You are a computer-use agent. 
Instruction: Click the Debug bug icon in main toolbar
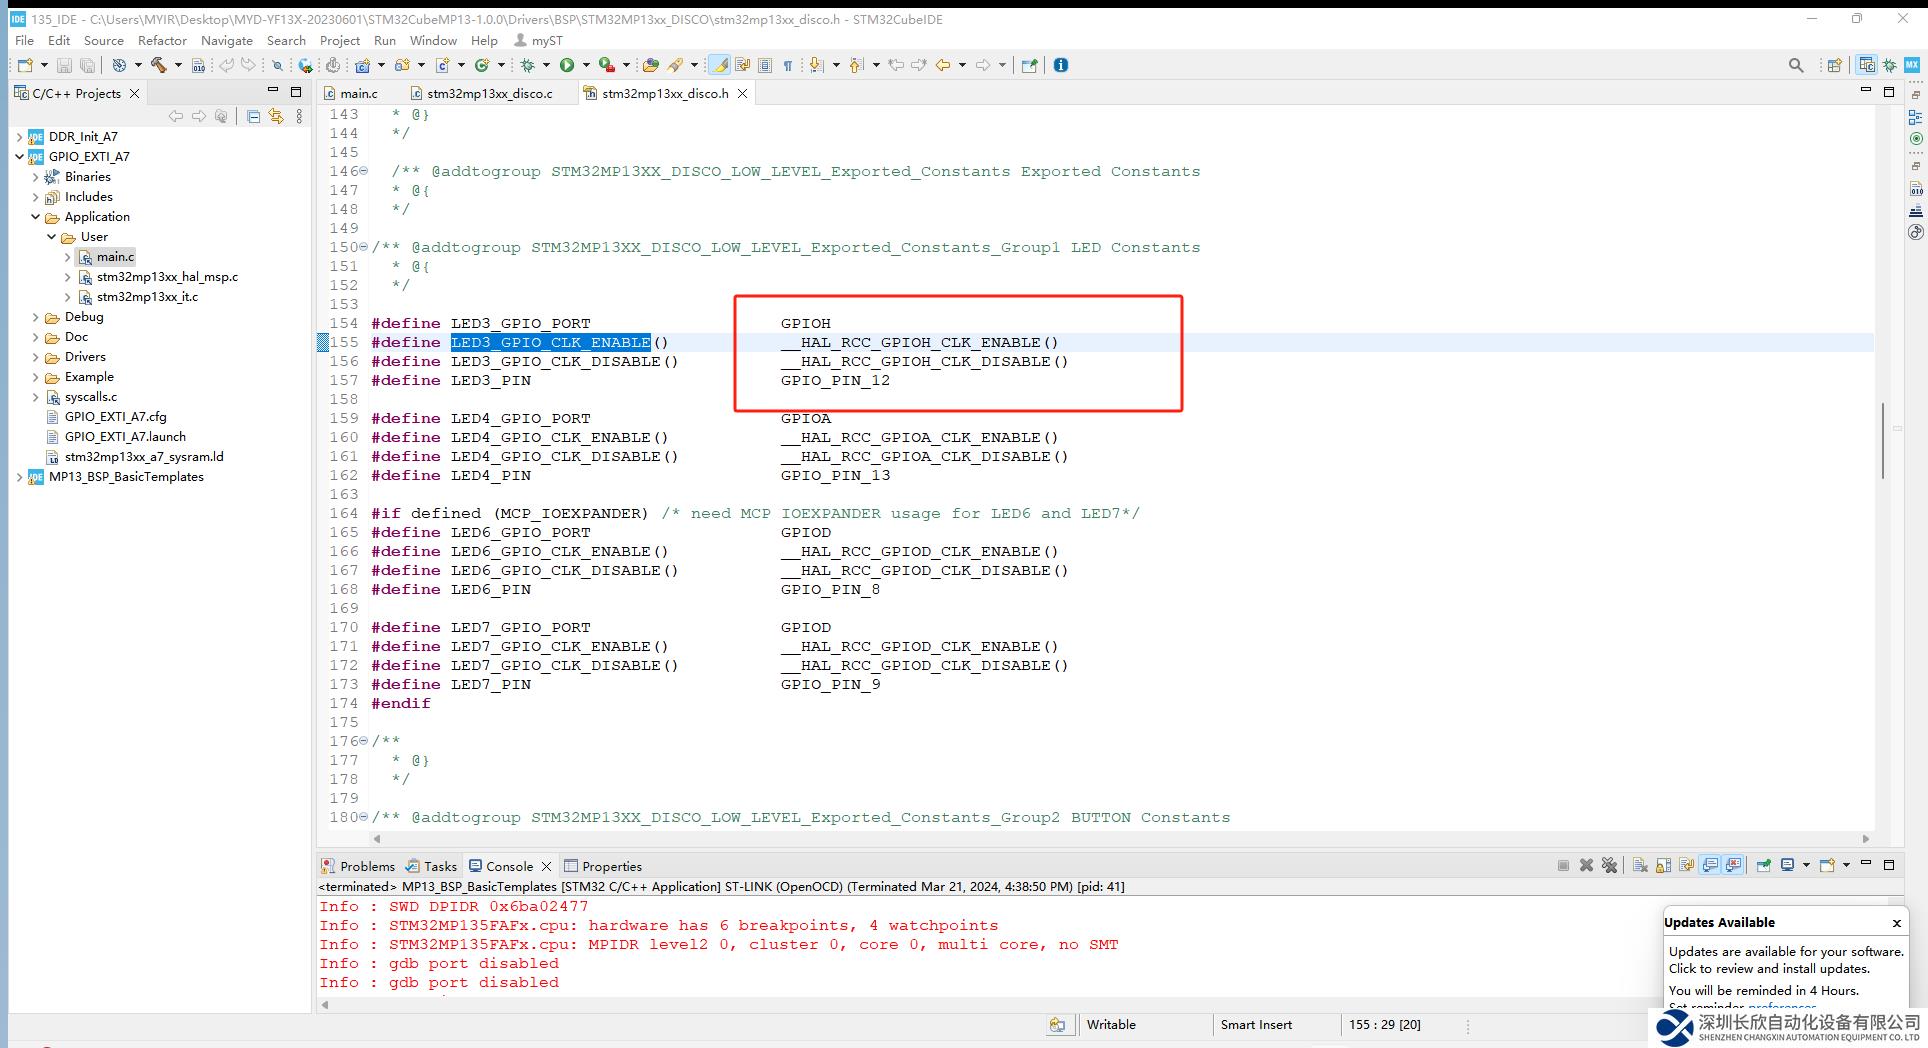[528, 65]
